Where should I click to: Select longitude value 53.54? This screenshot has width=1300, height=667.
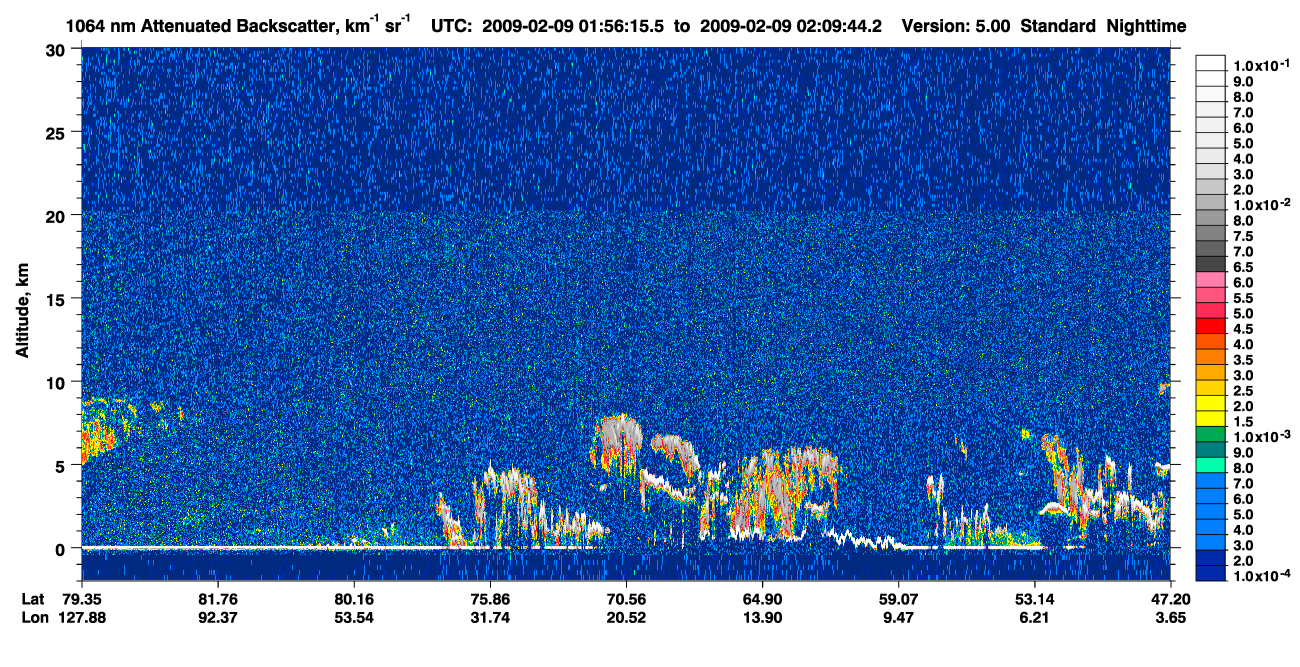click(x=353, y=617)
